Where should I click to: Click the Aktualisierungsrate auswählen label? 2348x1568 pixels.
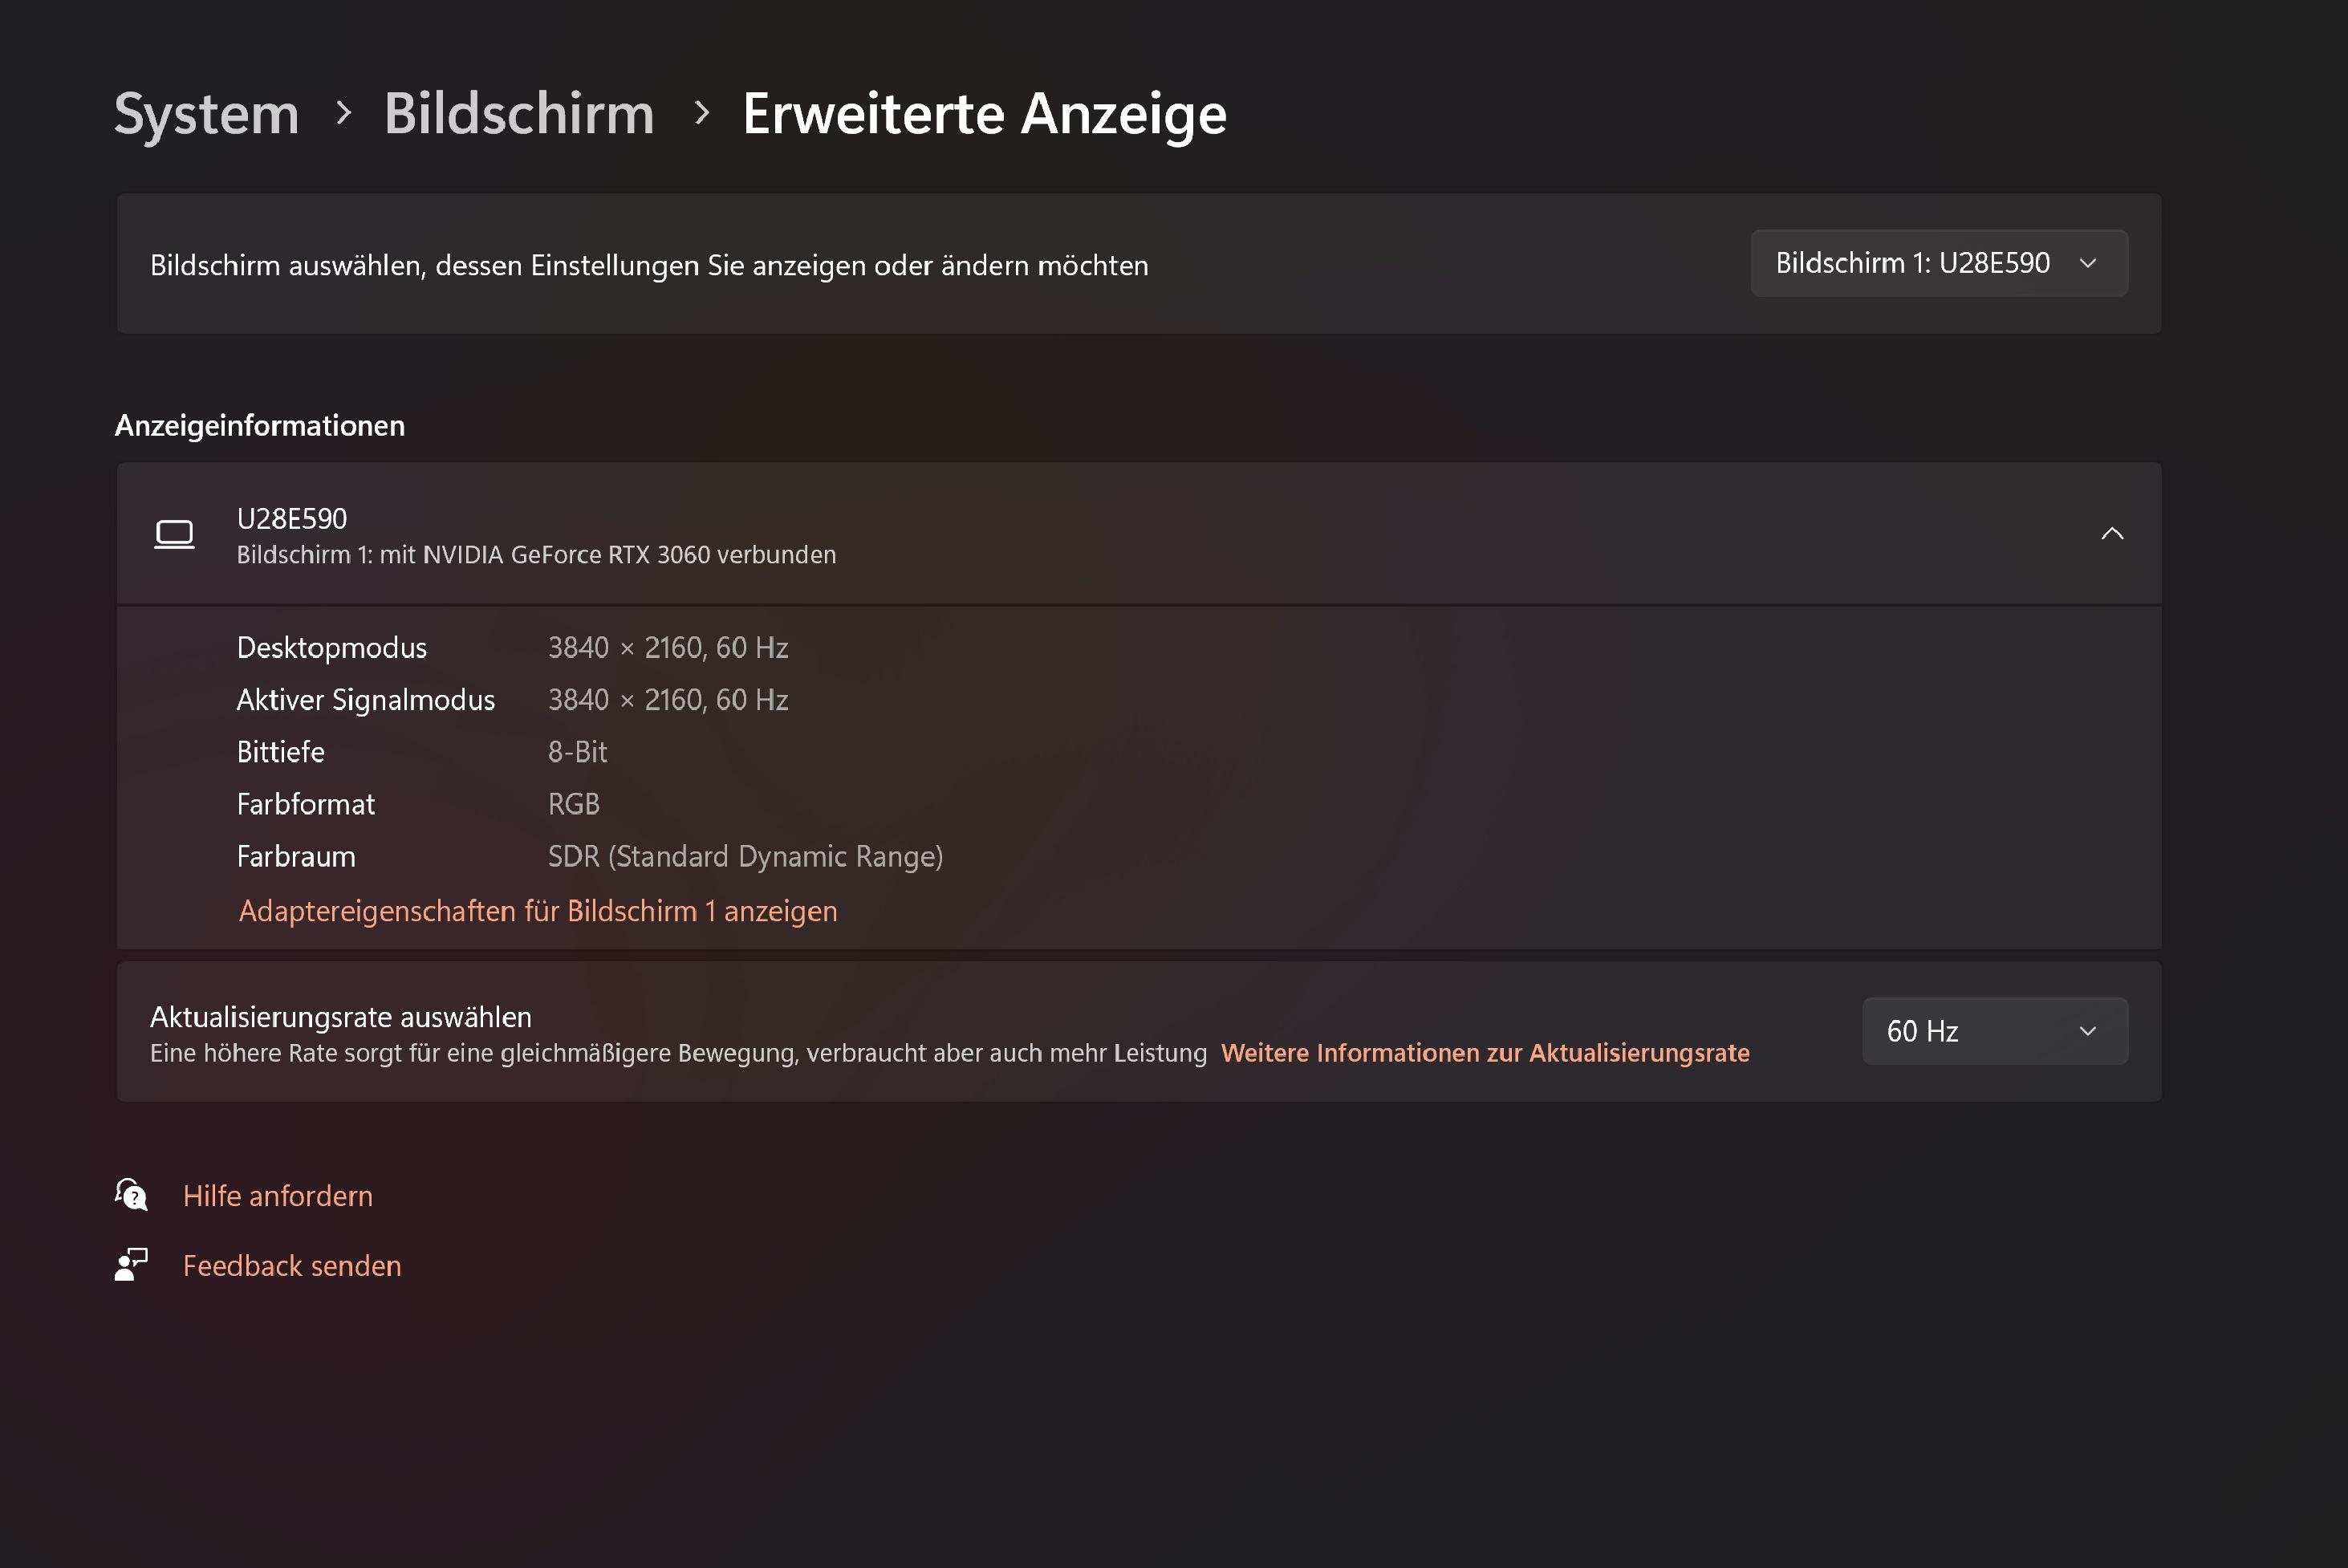(341, 1017)
